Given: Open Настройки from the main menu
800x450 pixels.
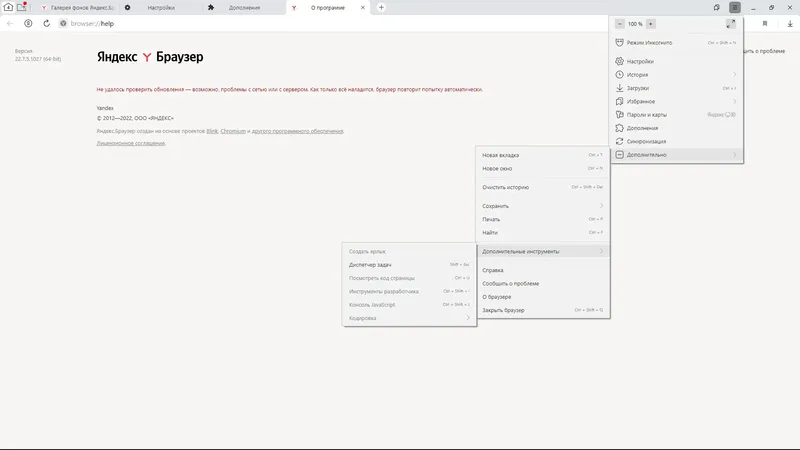Looking at the screenshot, I should click(677, 61).
